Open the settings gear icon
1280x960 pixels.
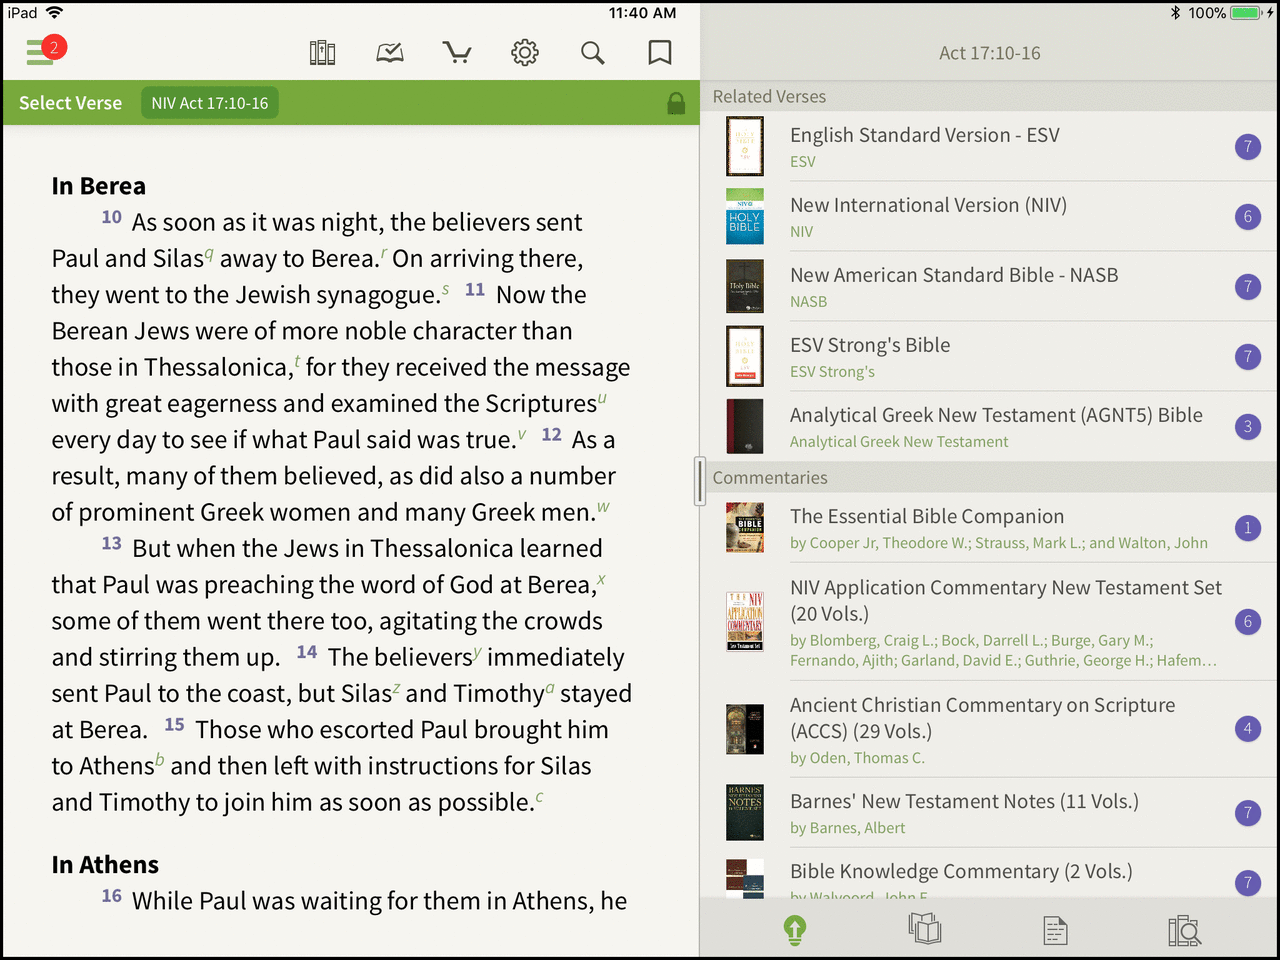(x=525, y=53)
